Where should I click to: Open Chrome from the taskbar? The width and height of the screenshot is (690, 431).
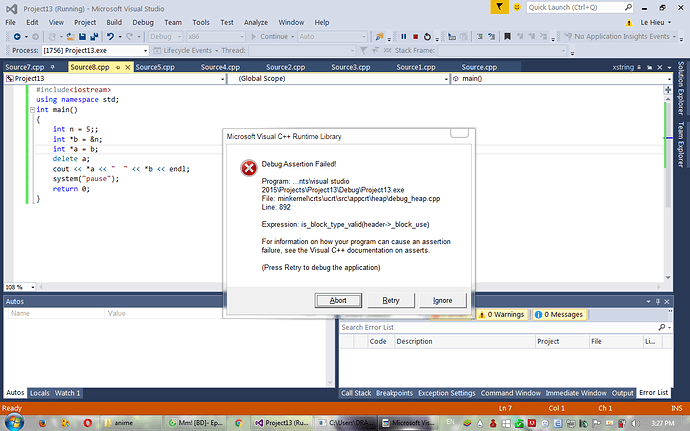(x=239, y=423)
